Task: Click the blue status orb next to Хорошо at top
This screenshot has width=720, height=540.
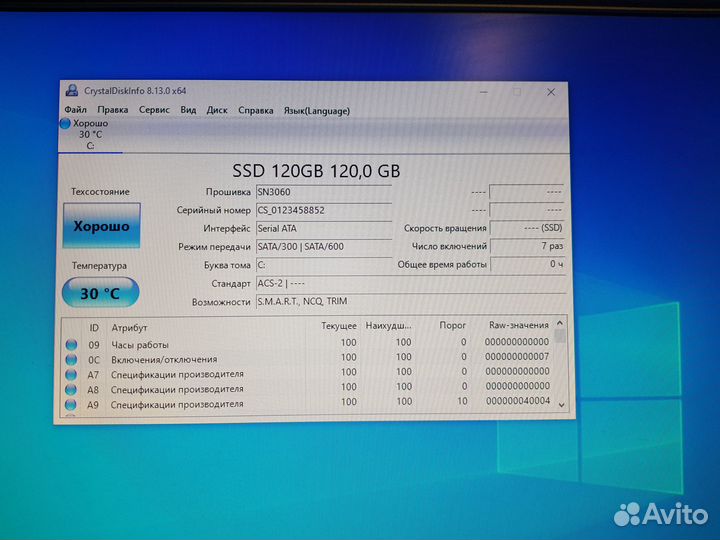Action: (65, 123)
